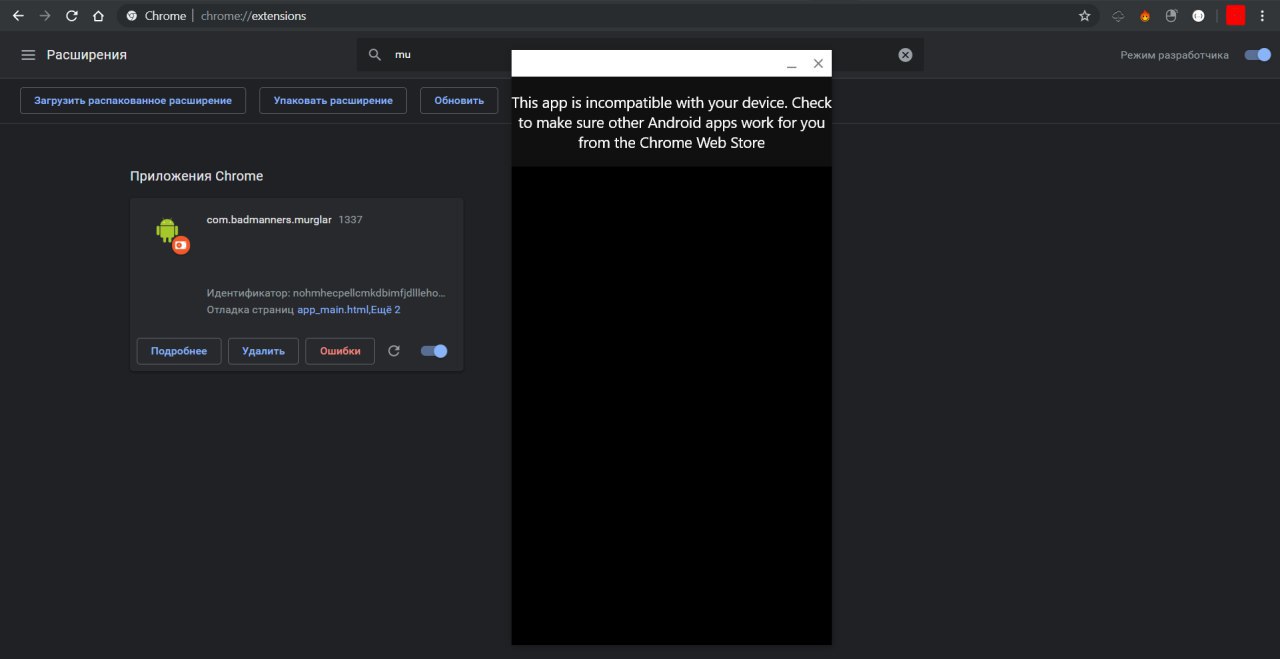The height and width of the screenshot is (659, 1280).
Task: Click the incompatible device message text
Action: click(671, 122)
